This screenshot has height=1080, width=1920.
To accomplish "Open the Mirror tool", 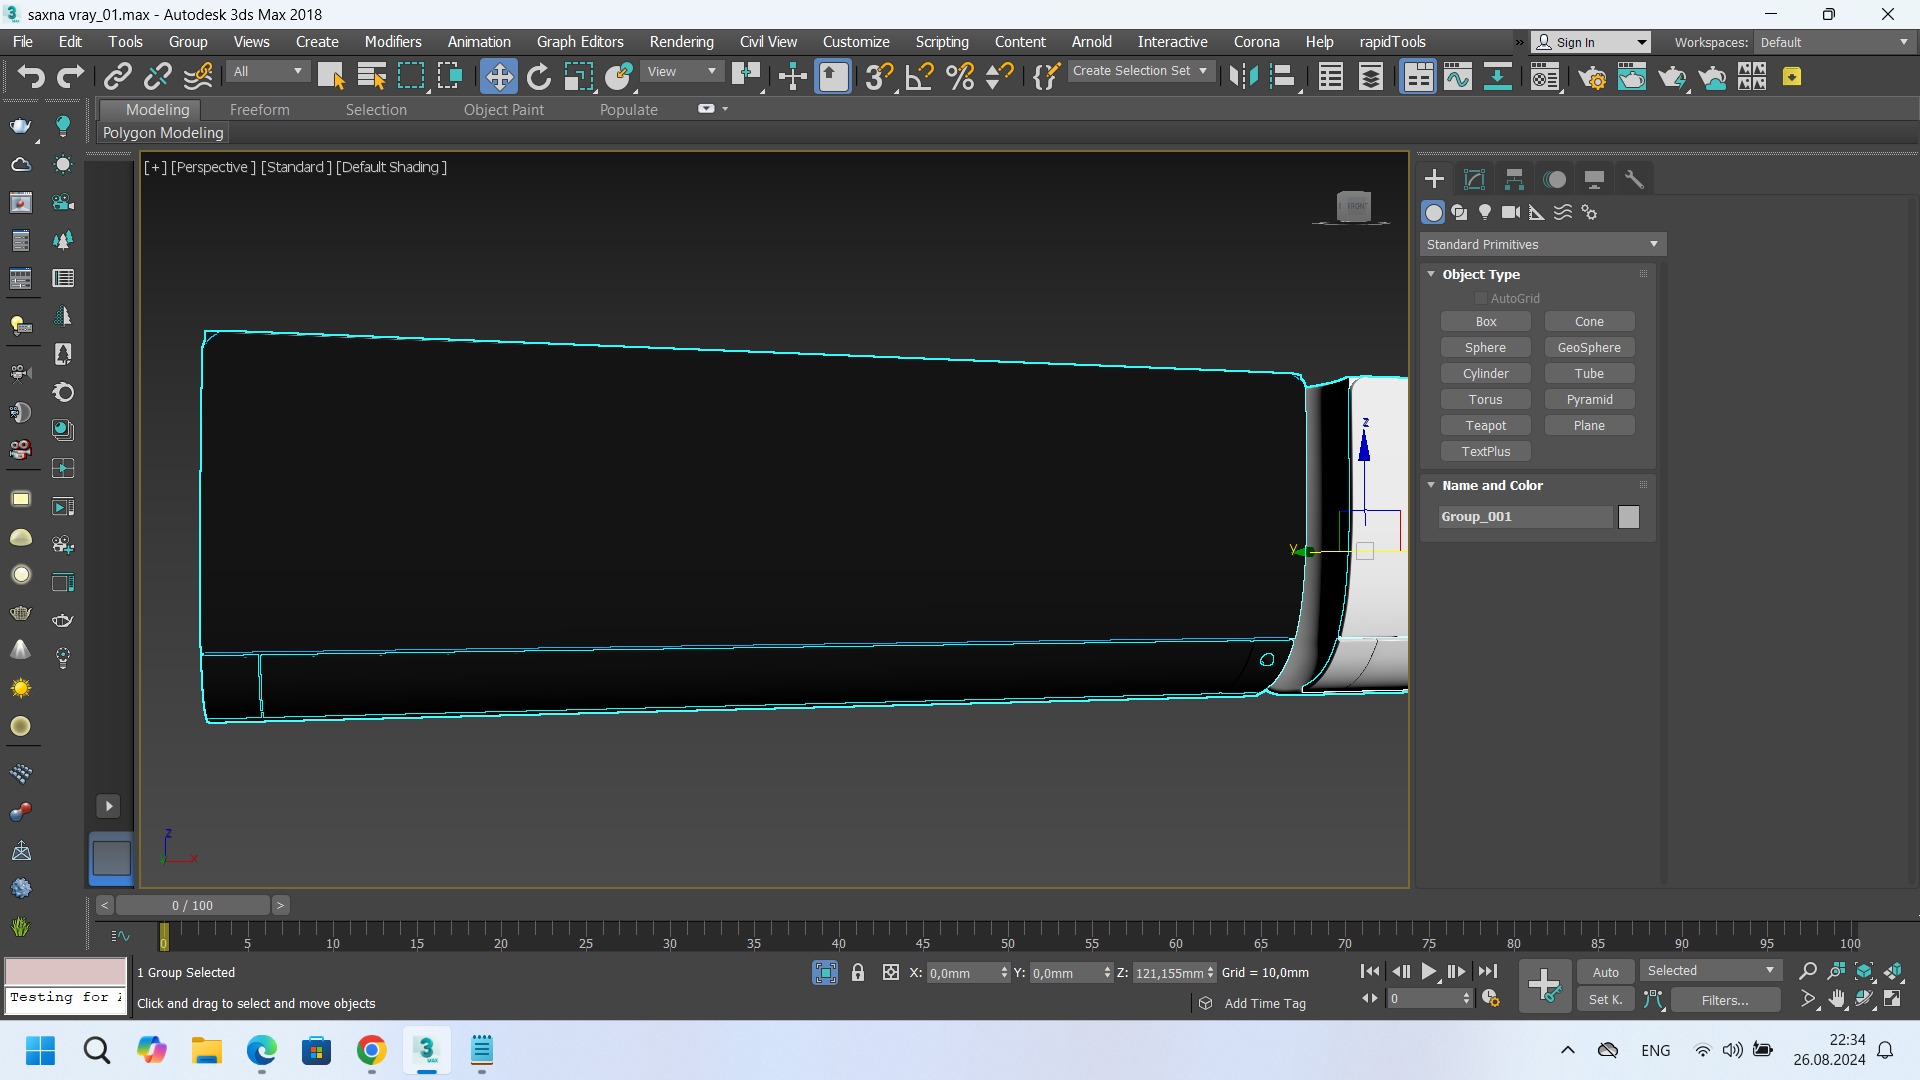I will pos(1243,77).
